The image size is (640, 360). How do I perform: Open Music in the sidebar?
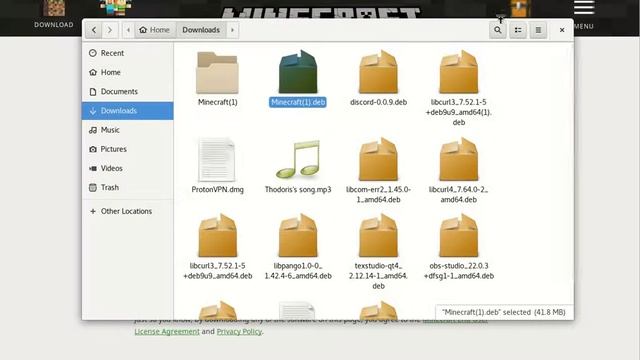tap(127, 130)
